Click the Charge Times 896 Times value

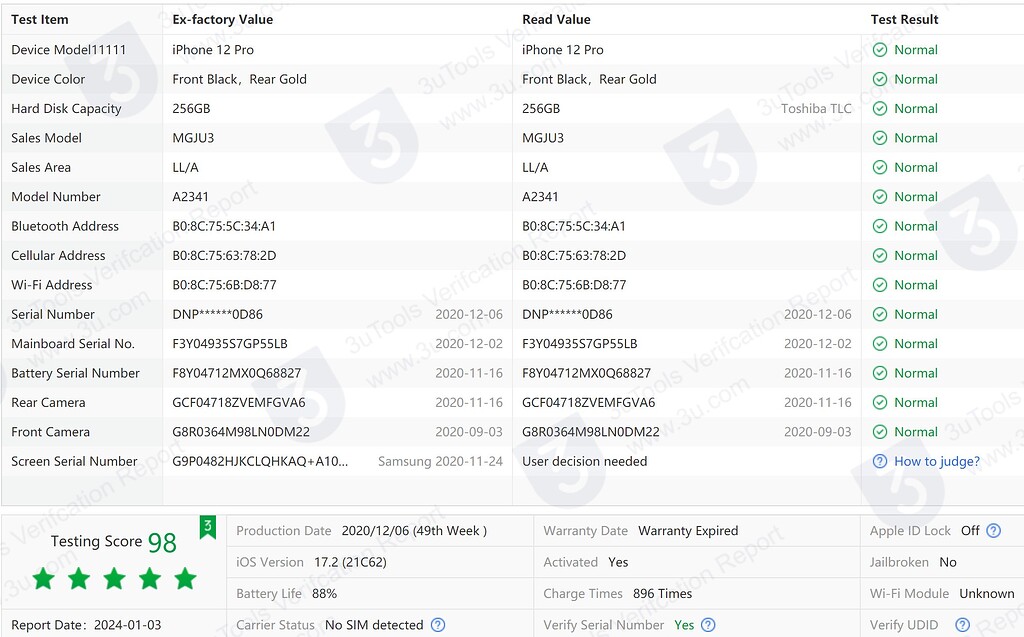click(662, 593)
